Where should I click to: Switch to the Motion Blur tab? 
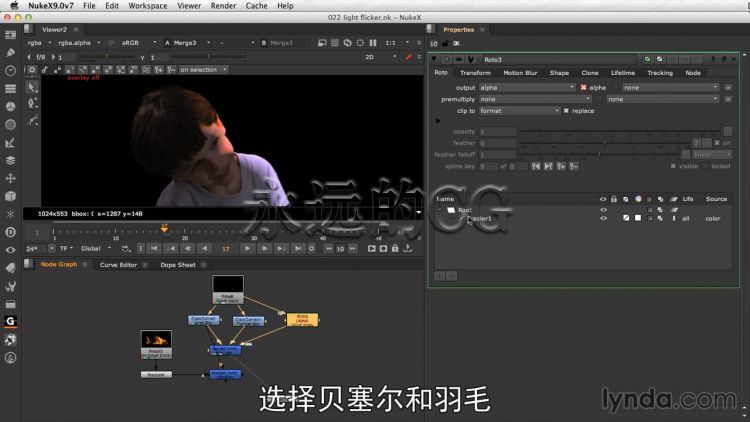pos(520,73)
